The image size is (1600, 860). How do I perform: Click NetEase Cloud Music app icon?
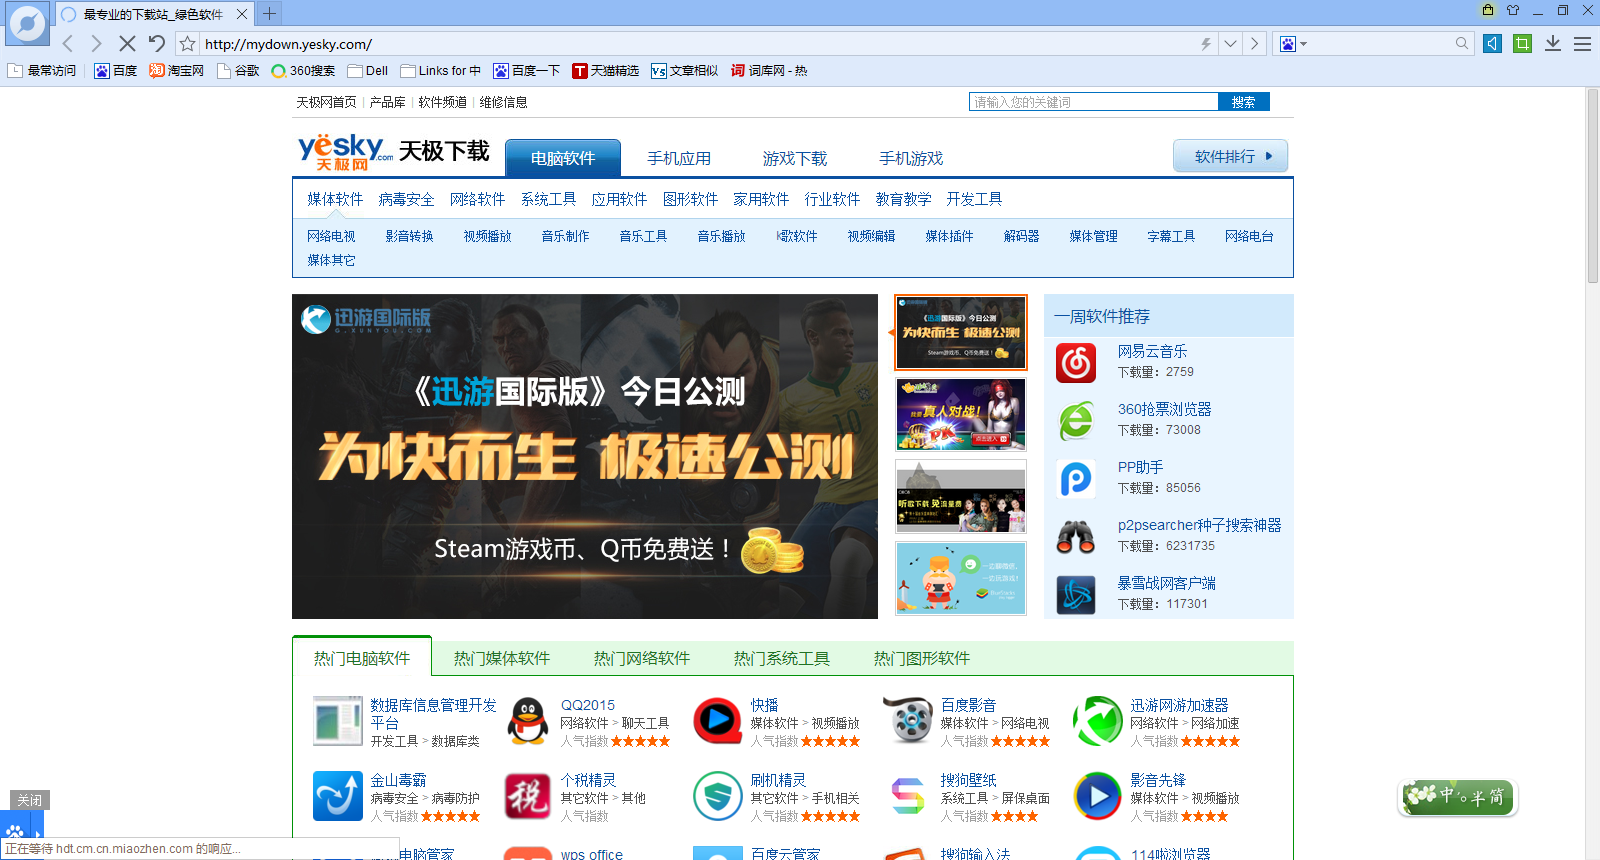pos(1076,362)
